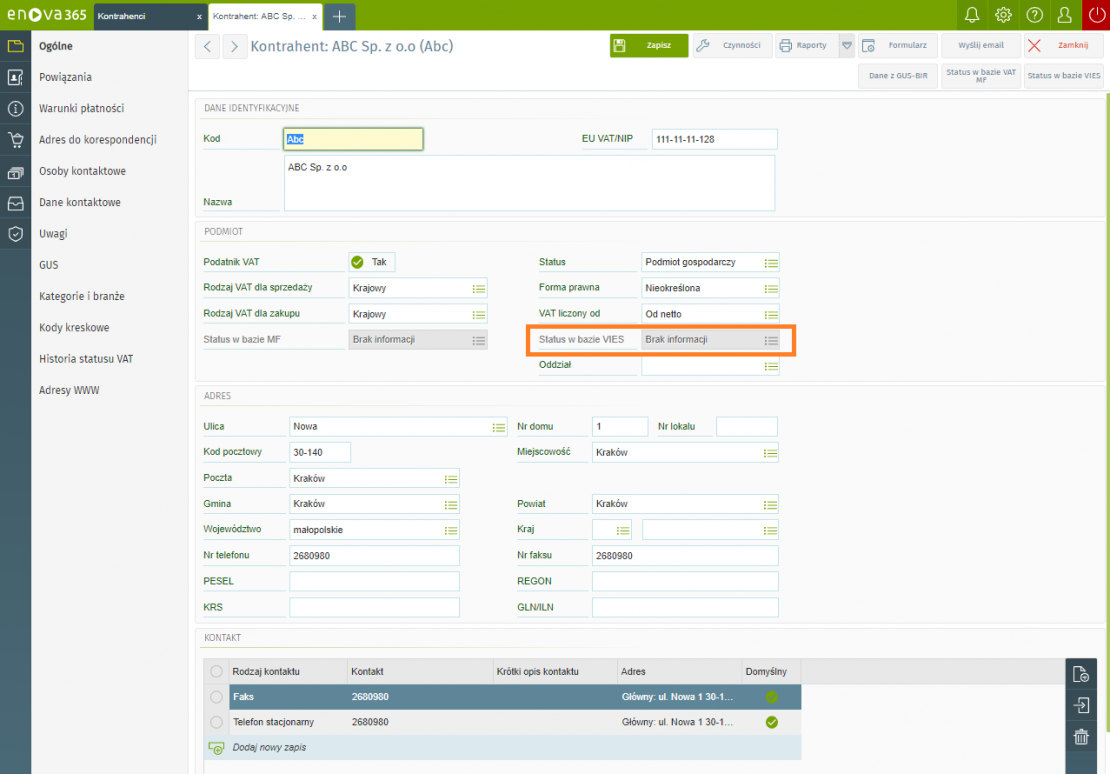Screen dimensions: 1110x774
Task: Select the Faks row radio circle
Action: point(216,696)
